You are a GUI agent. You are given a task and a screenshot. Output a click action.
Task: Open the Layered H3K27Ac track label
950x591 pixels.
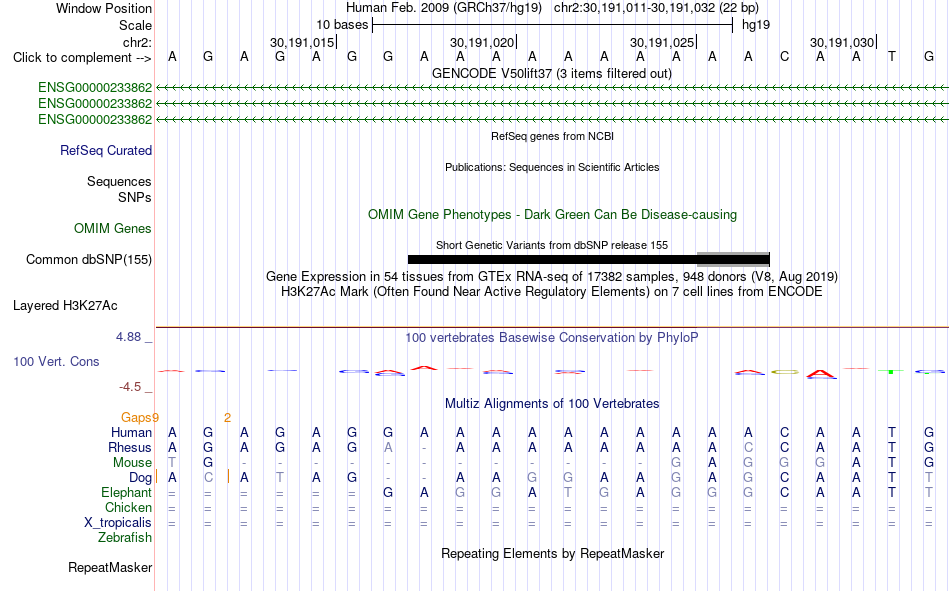(x=65, y=306)
